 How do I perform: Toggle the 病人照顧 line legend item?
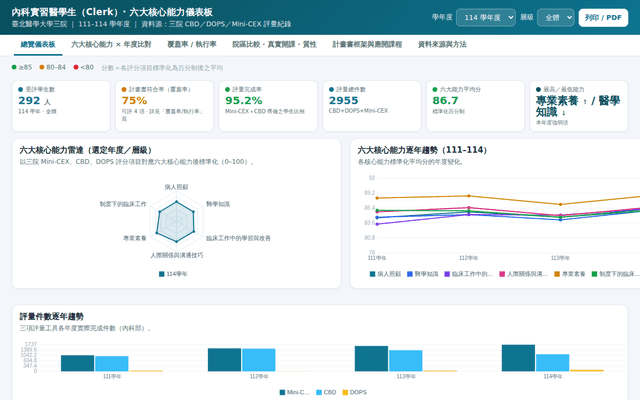[x=385, y=274]
